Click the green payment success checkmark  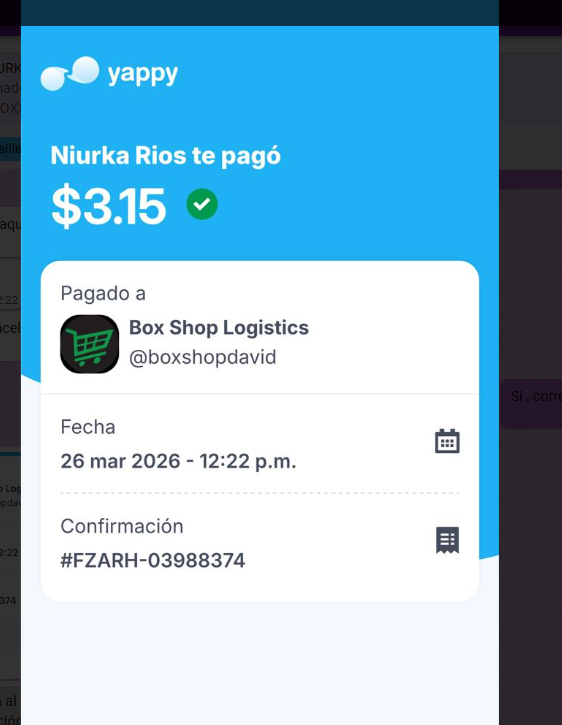[202, 204]
